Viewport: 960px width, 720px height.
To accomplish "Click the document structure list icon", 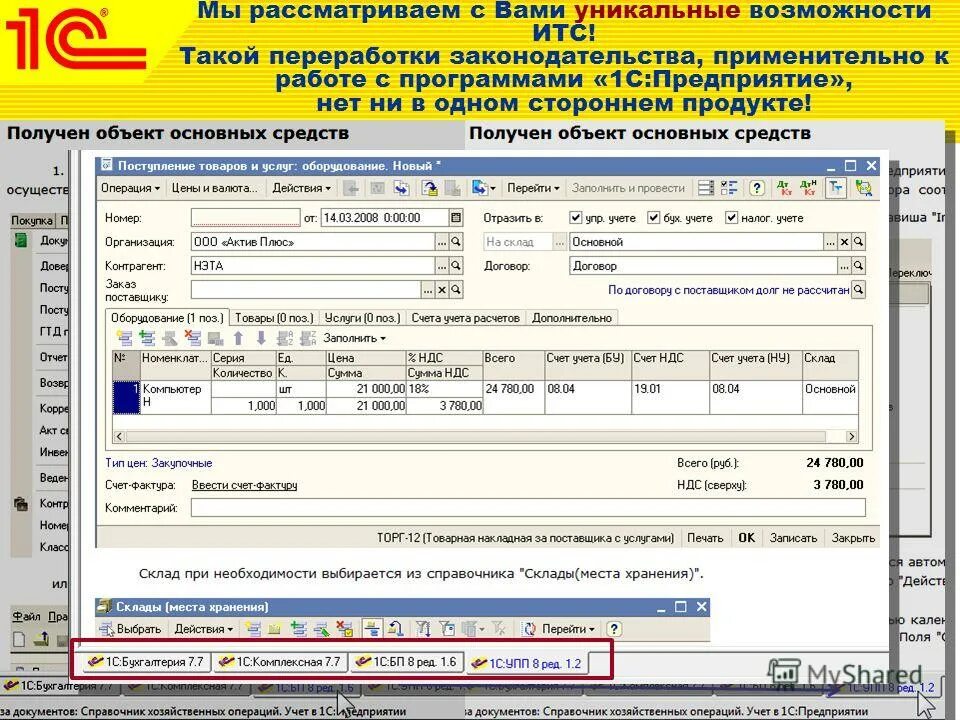I will [706, 189].
